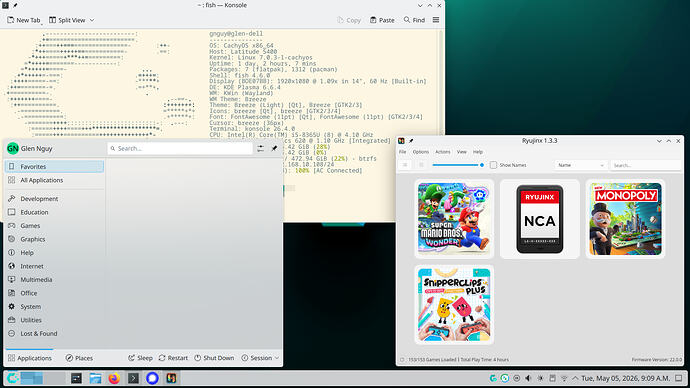Launch Firefox from the taskbar

[114, 378]
